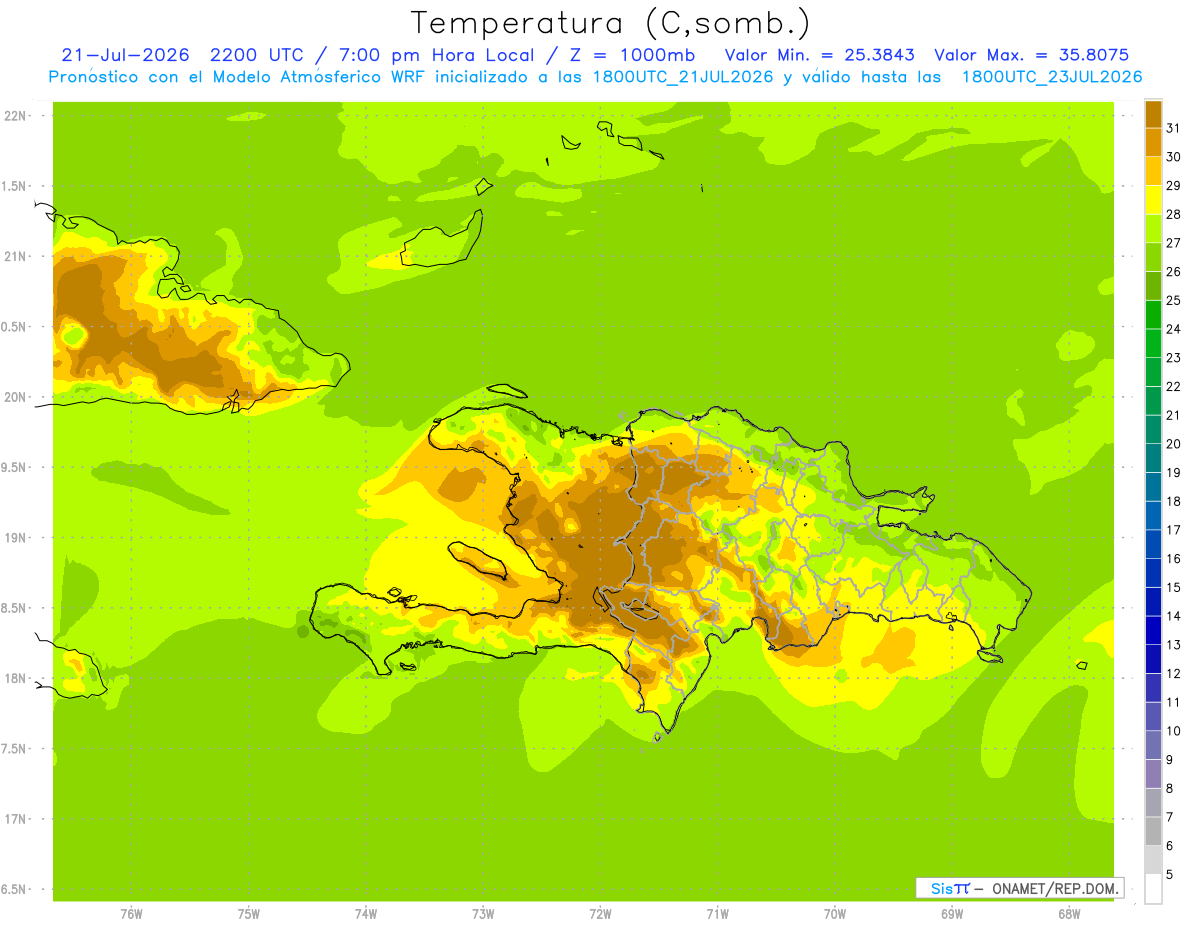Image resolution: width=1200 pixels, height=927 pixels.
Task: Pick the yellow band between the 28 and 29 labels
Action: [1153, 200]
